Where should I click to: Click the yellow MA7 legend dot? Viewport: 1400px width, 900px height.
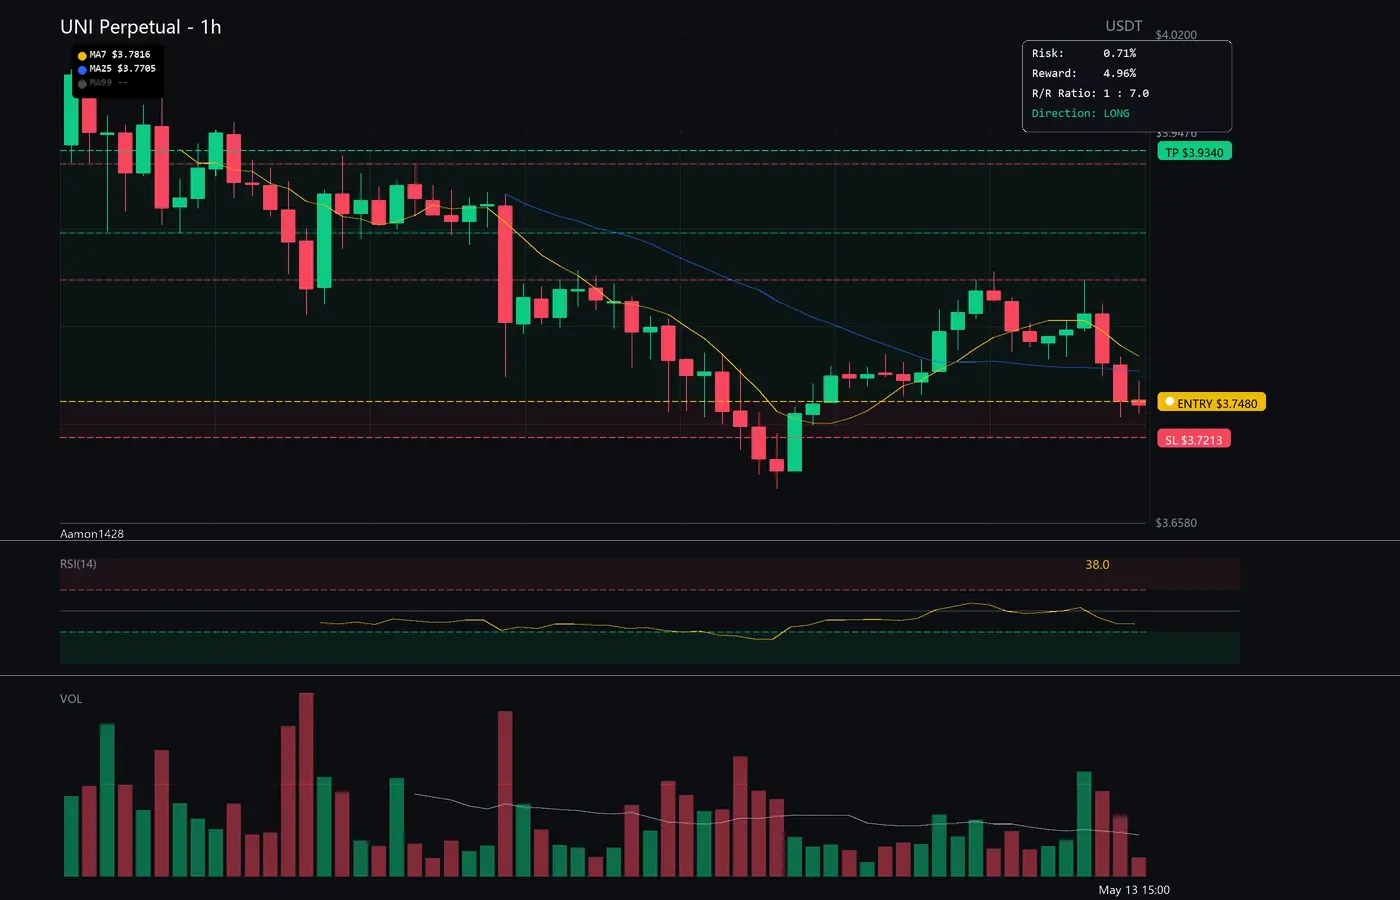pyautogui.click(x=82, y=56)
